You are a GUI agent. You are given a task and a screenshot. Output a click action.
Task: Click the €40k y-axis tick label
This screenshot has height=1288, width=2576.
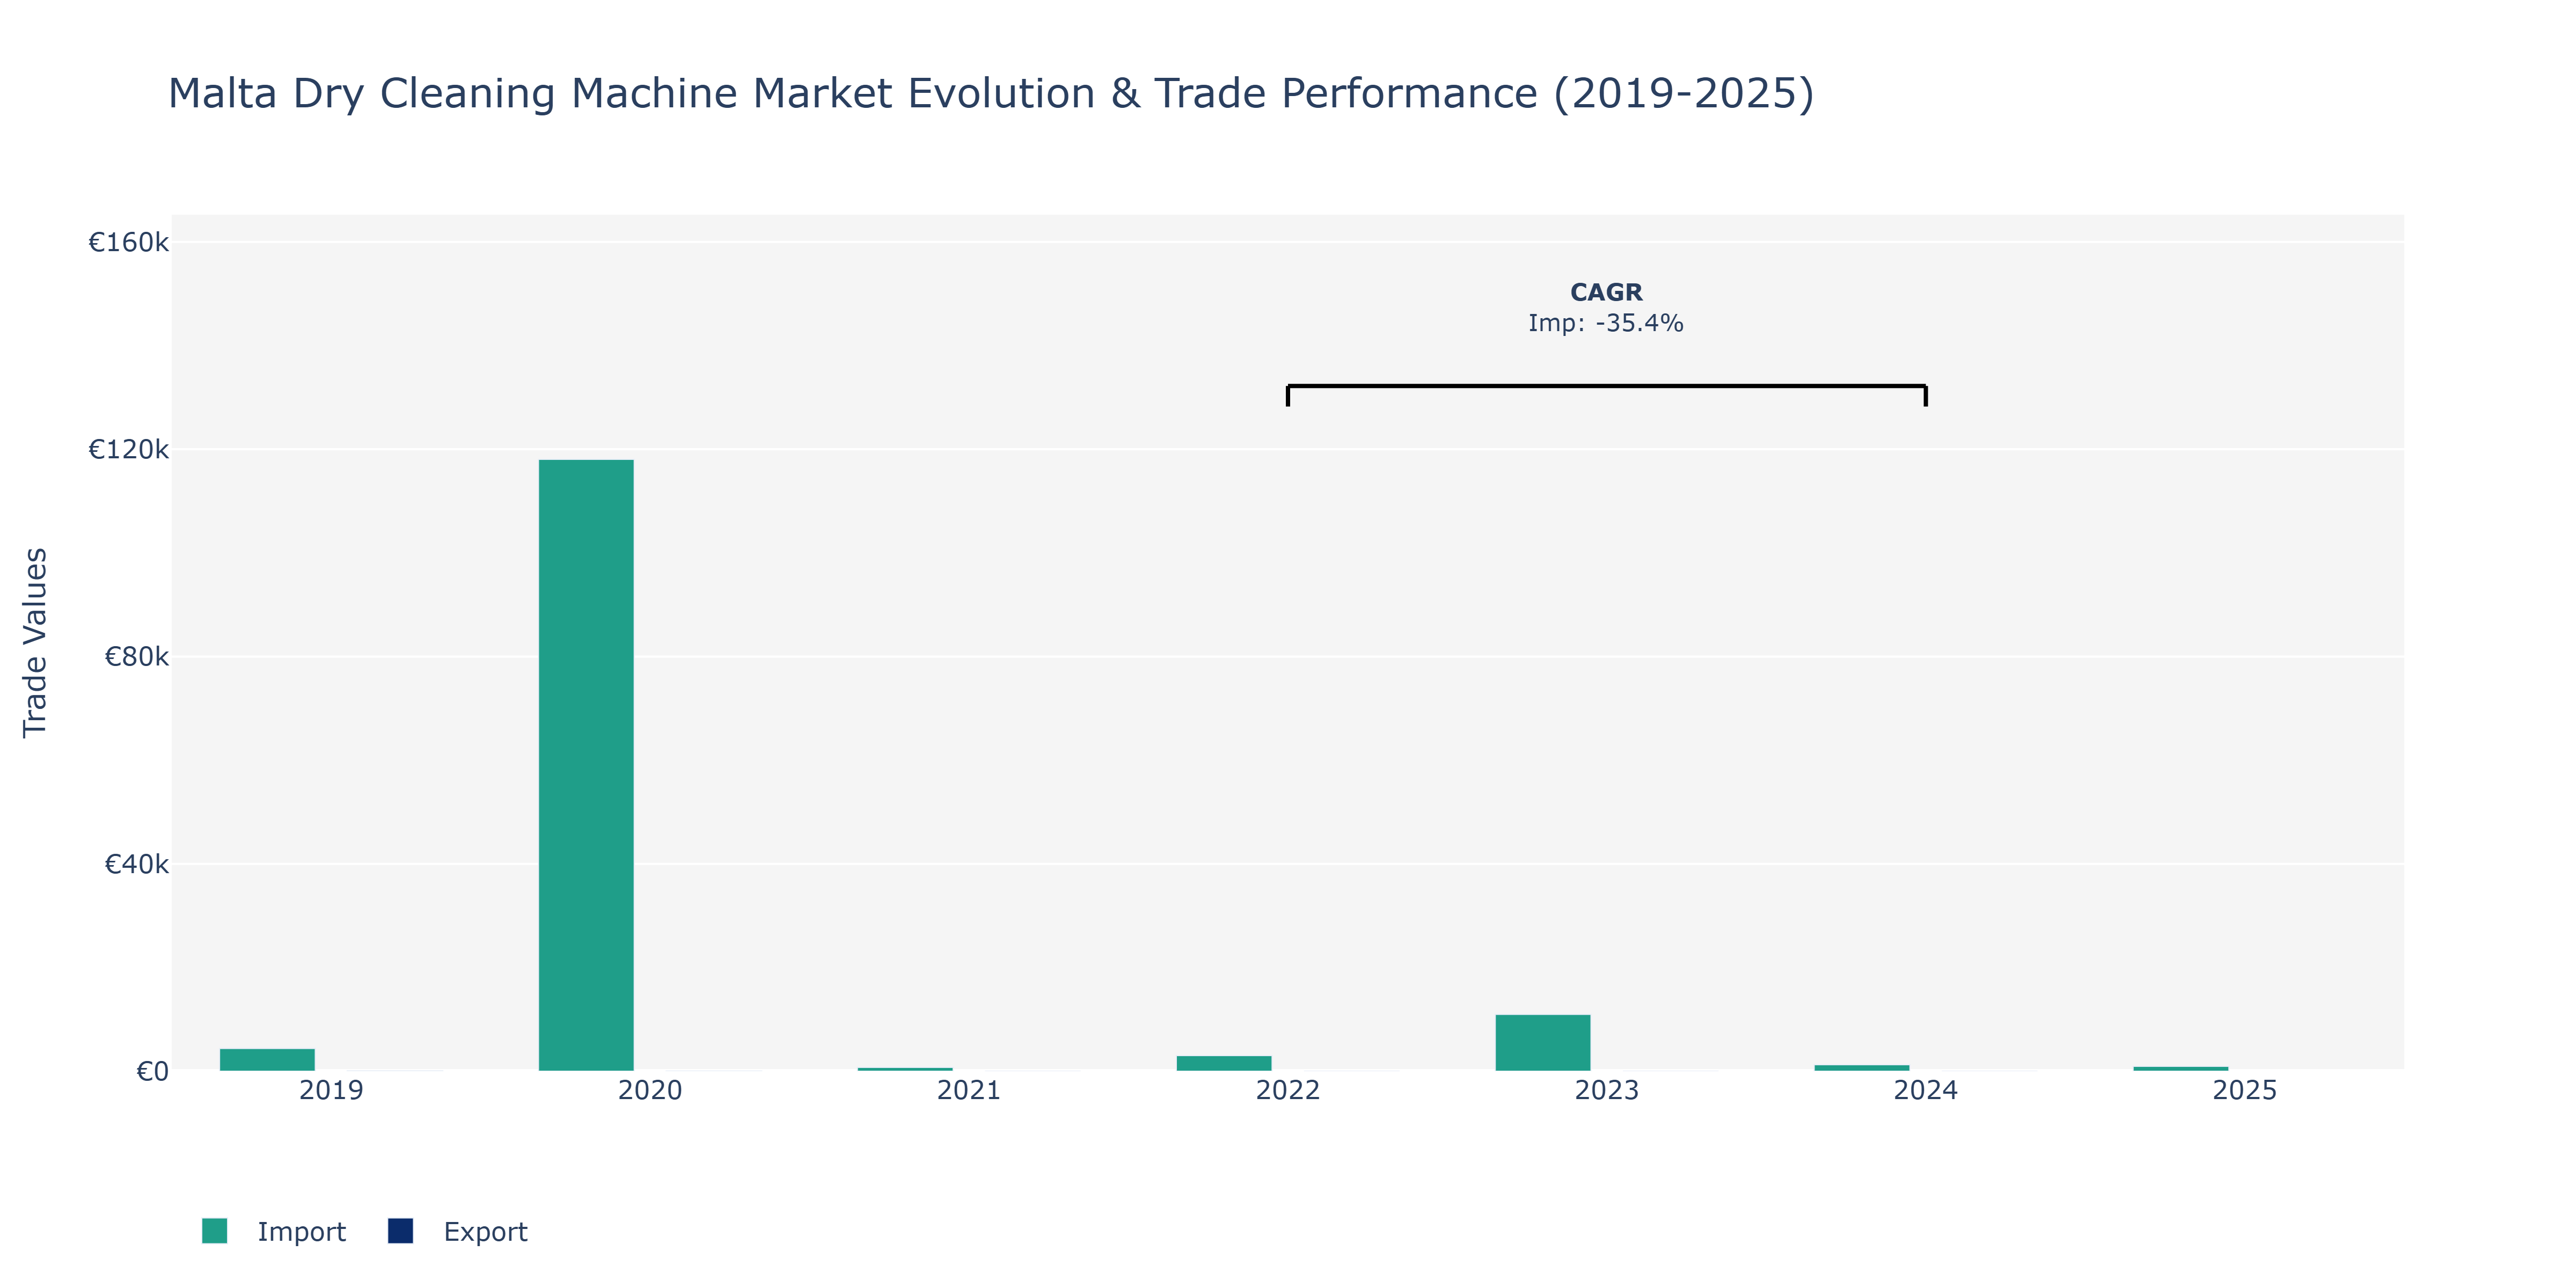[137, 864]
